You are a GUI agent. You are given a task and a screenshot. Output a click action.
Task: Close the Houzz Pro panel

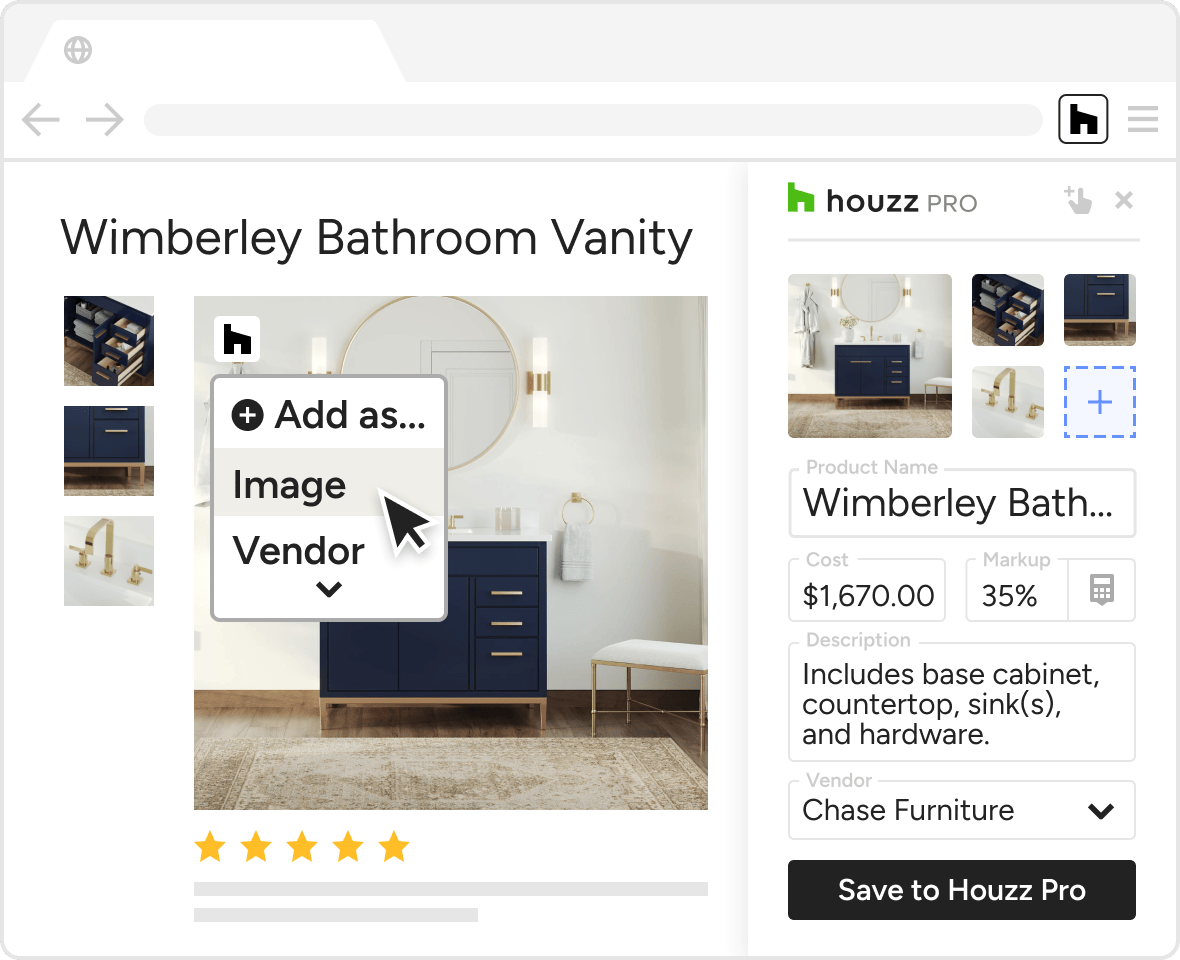[1124, 200]
